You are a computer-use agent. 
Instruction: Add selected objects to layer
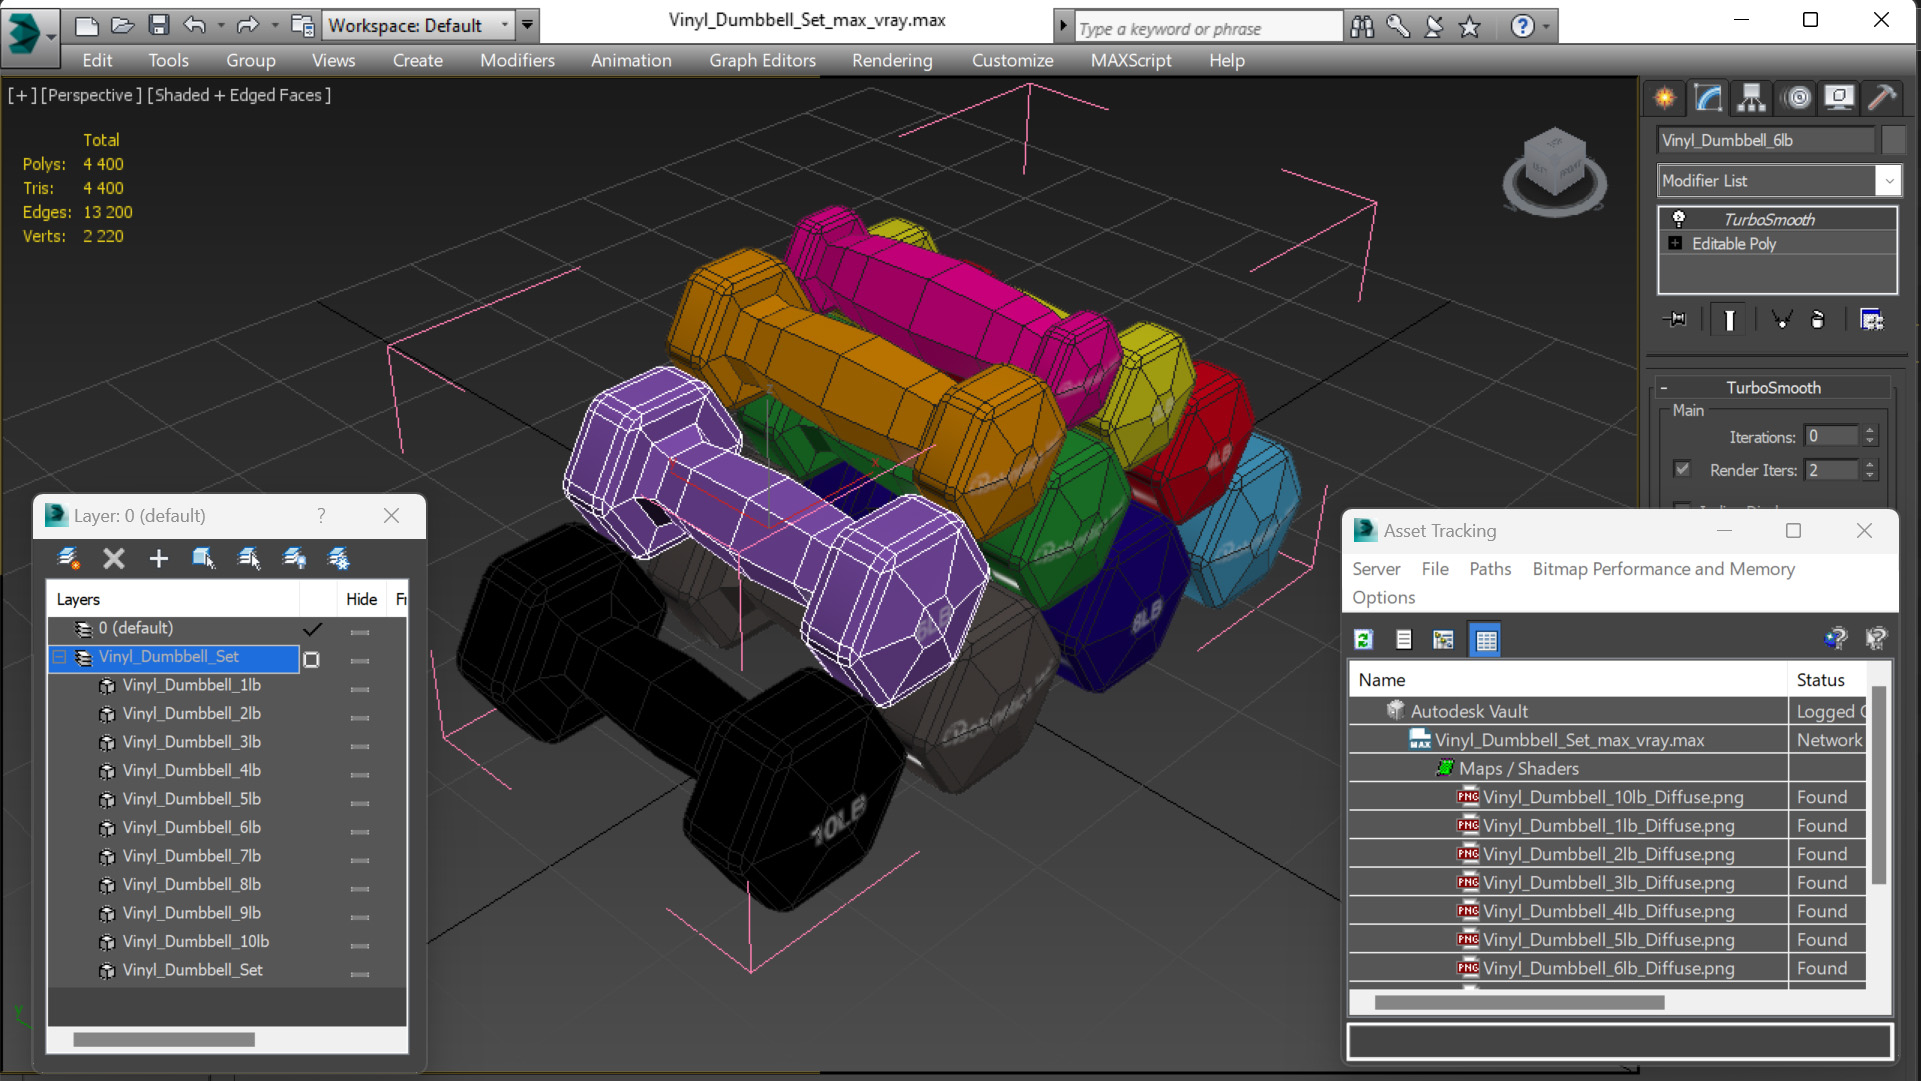158,558
